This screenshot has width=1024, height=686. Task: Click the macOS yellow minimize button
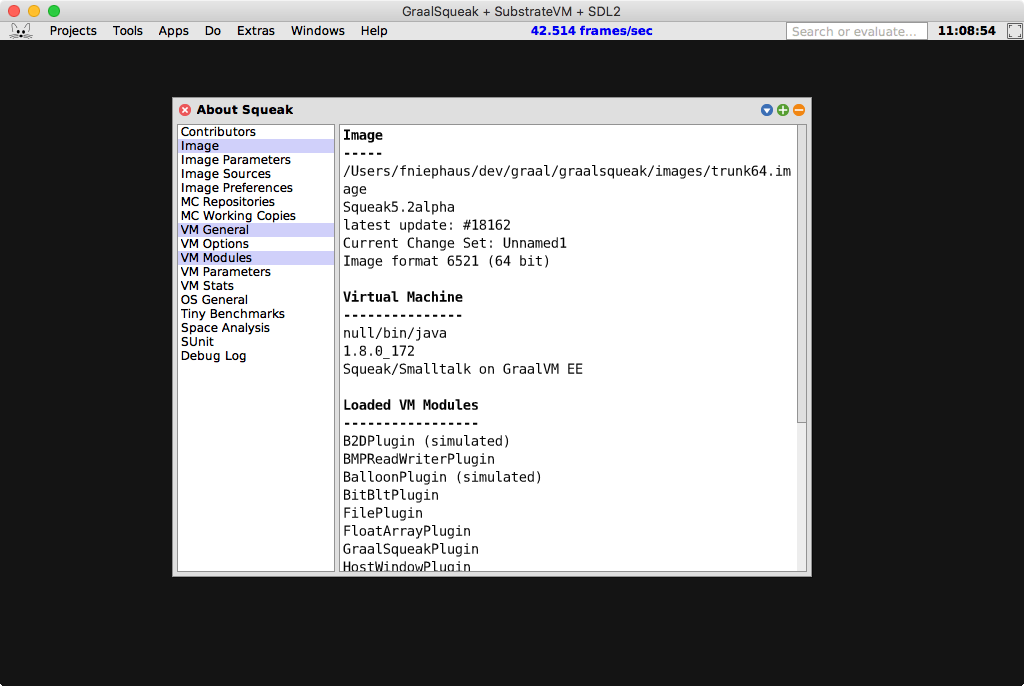coord(34,10)
